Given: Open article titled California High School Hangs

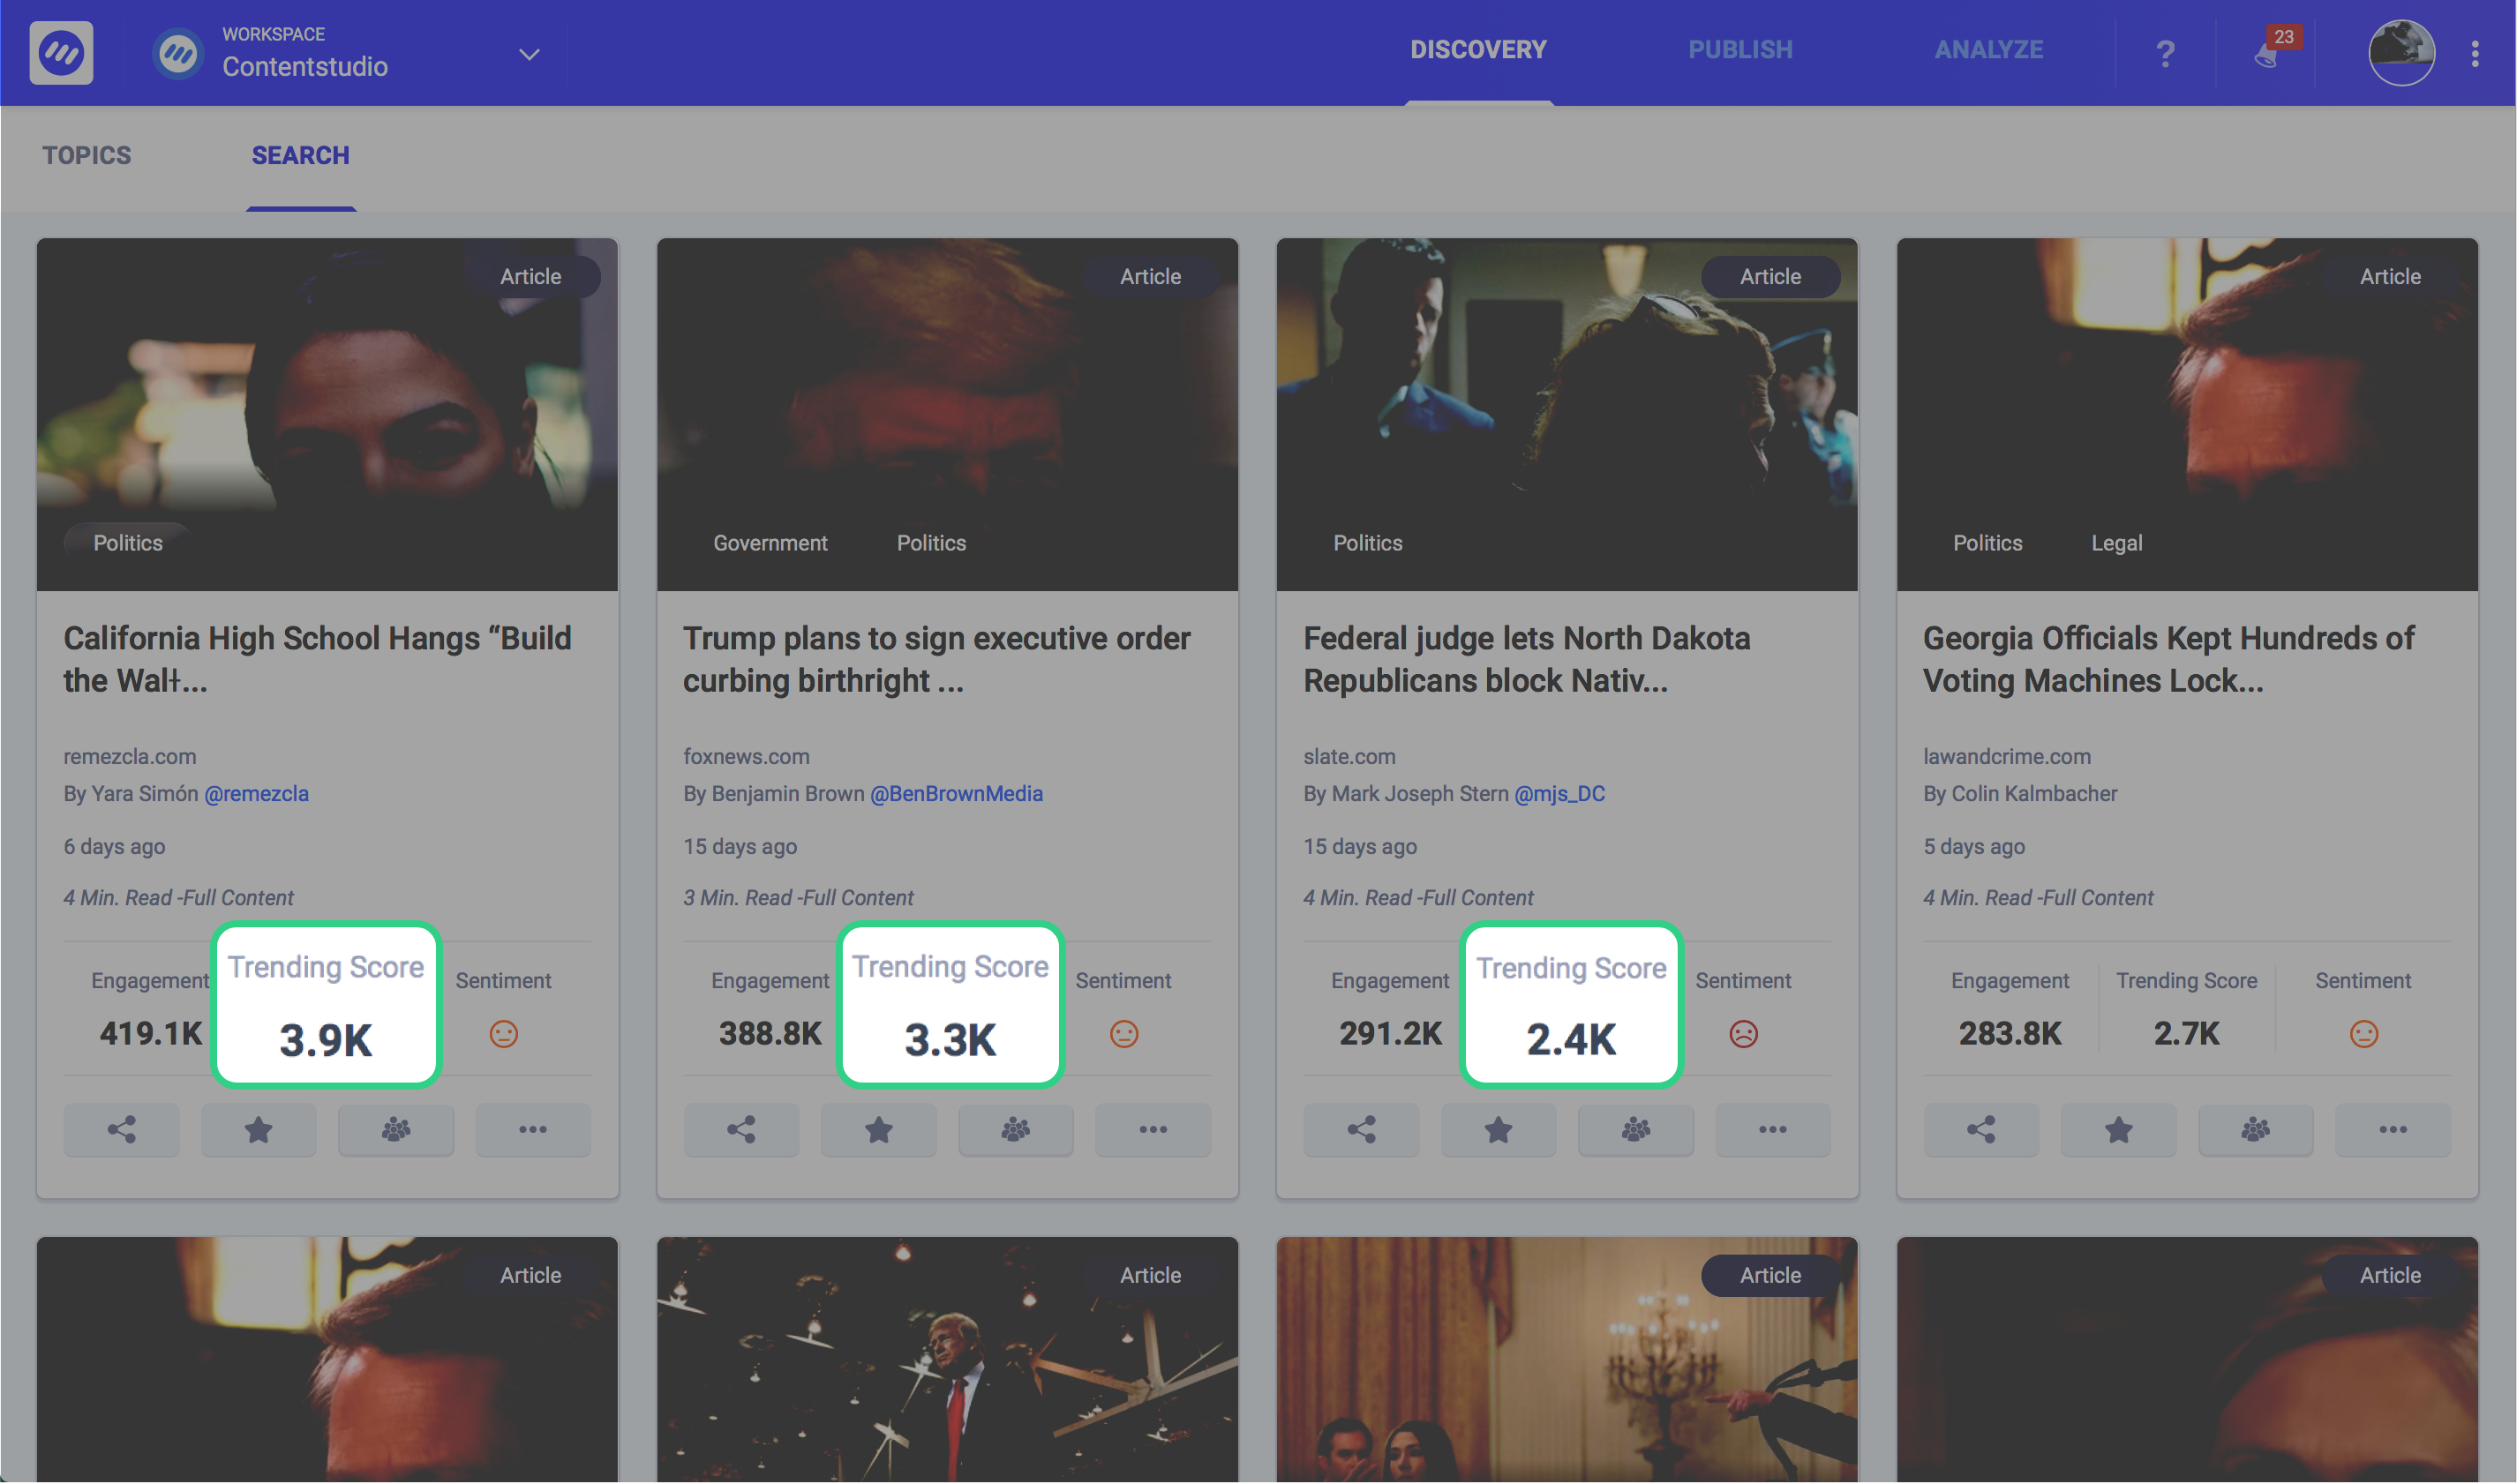Looking at the screenshot, I should 317,659.
